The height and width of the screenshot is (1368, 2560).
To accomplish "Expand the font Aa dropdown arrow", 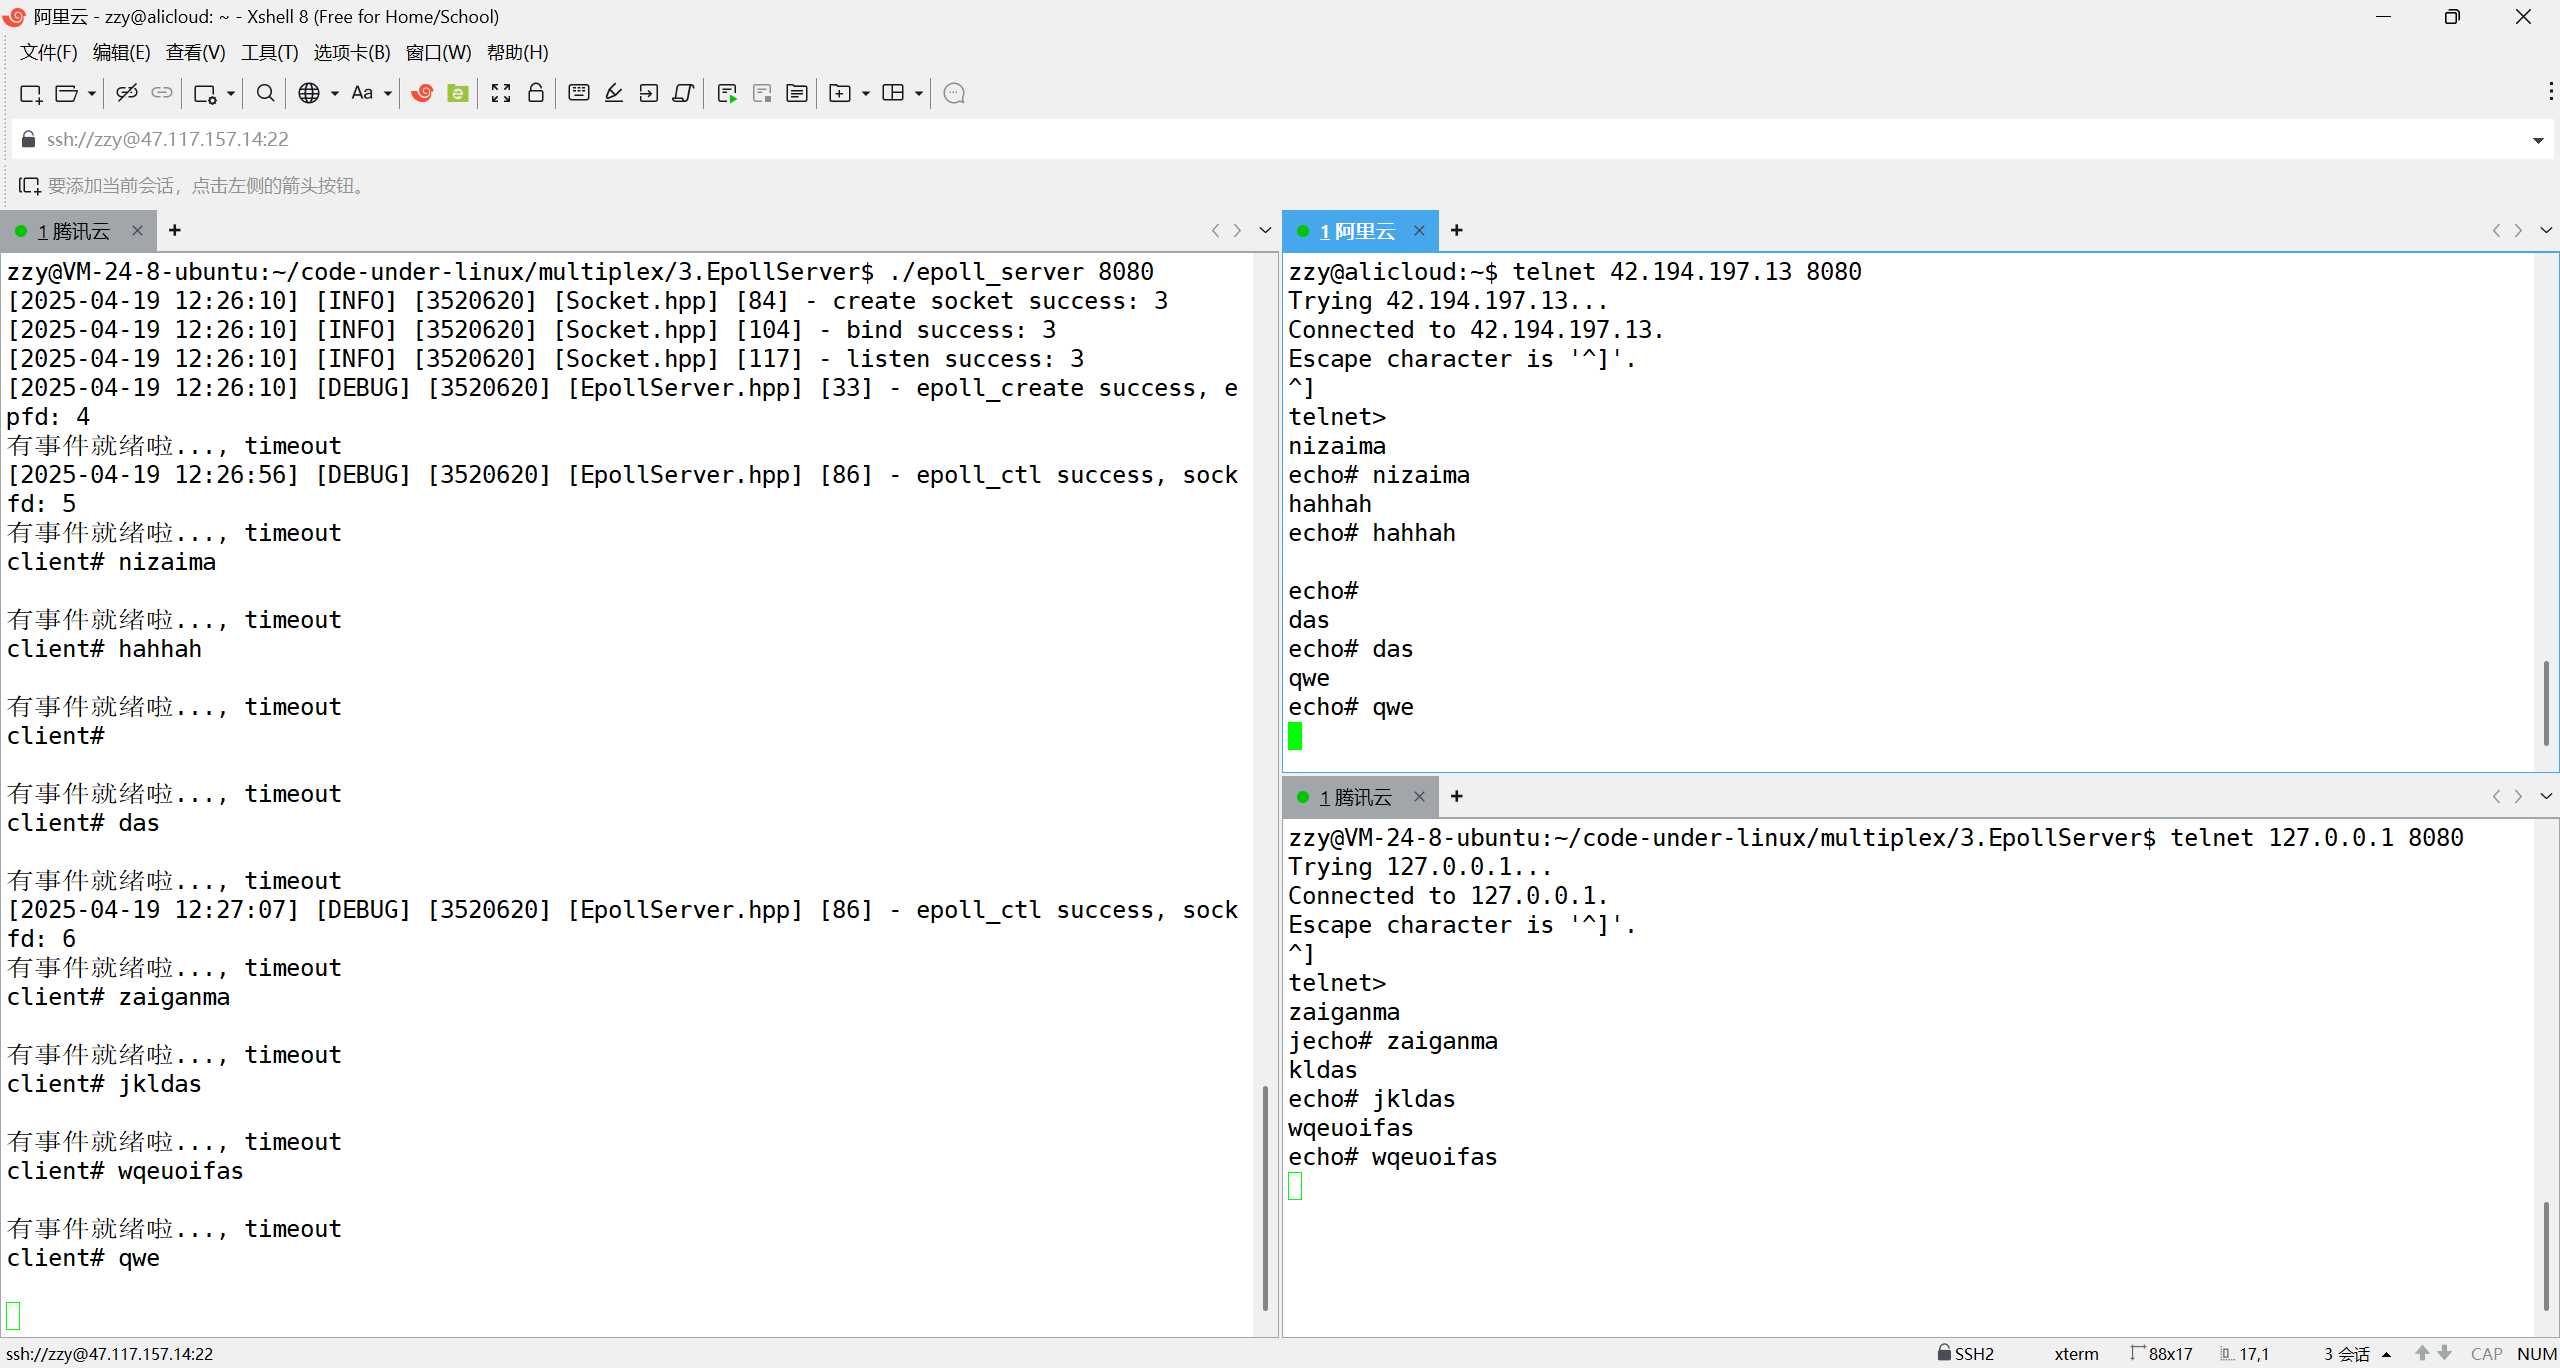I will pyautogui.click(x=388, y=94).
